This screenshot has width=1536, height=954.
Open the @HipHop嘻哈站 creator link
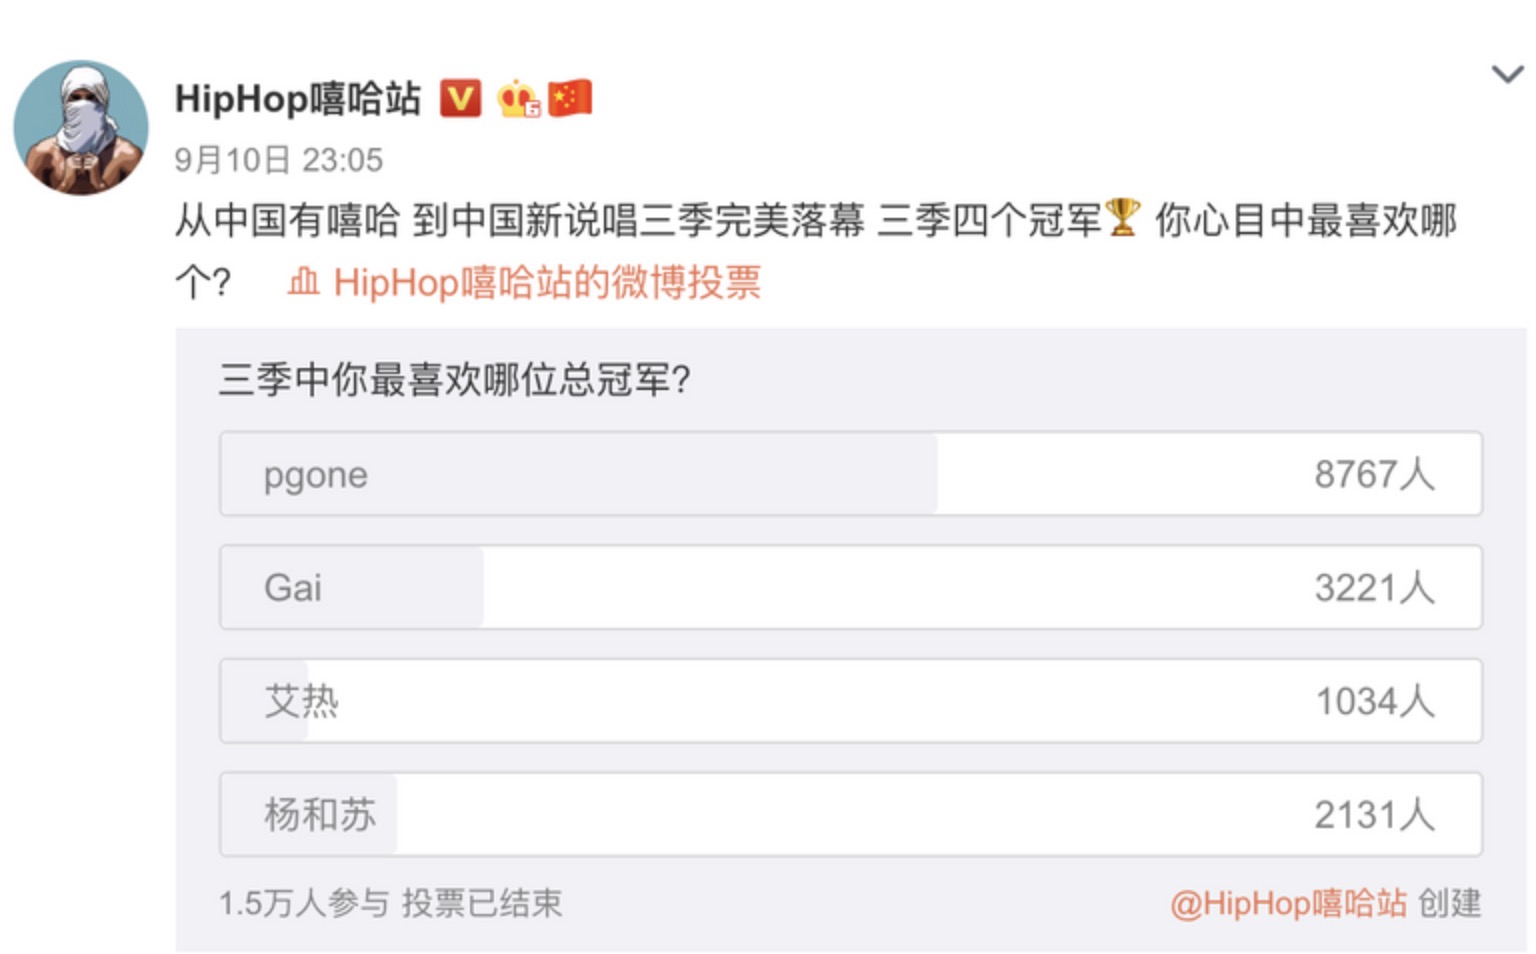tap(1288, 904)
